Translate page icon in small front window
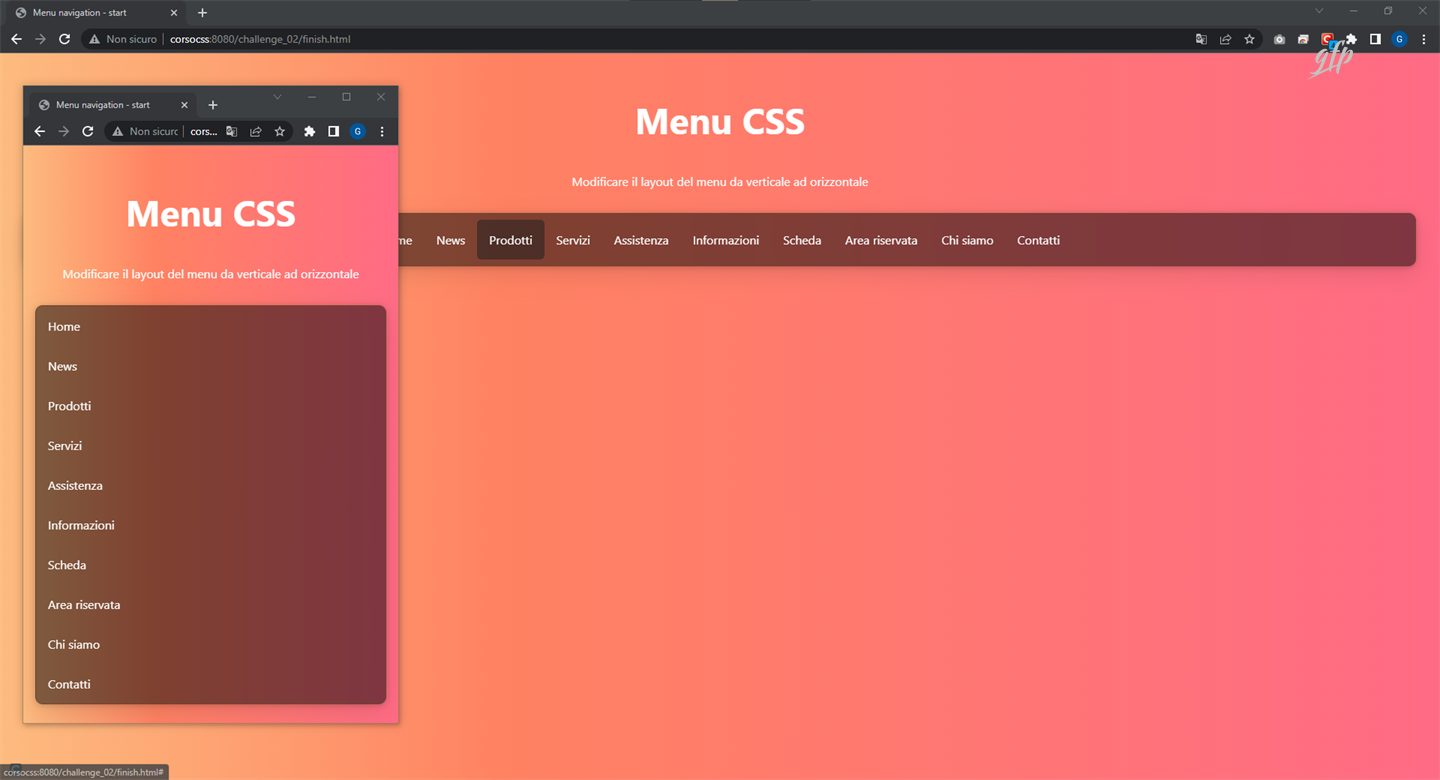The height and width of the screenshot is (780, 1440). click(232, 131)
